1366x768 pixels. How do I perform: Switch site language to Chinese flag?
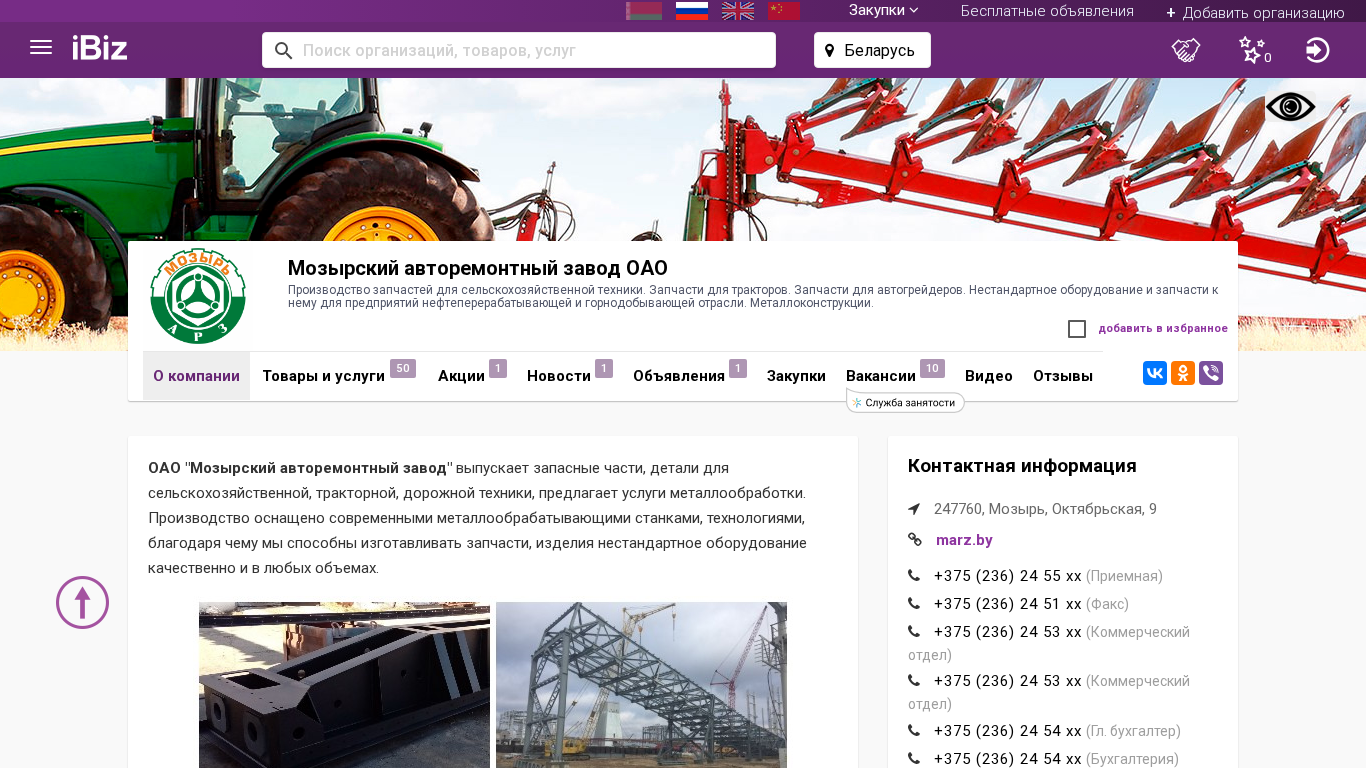[x=784, y=11]
